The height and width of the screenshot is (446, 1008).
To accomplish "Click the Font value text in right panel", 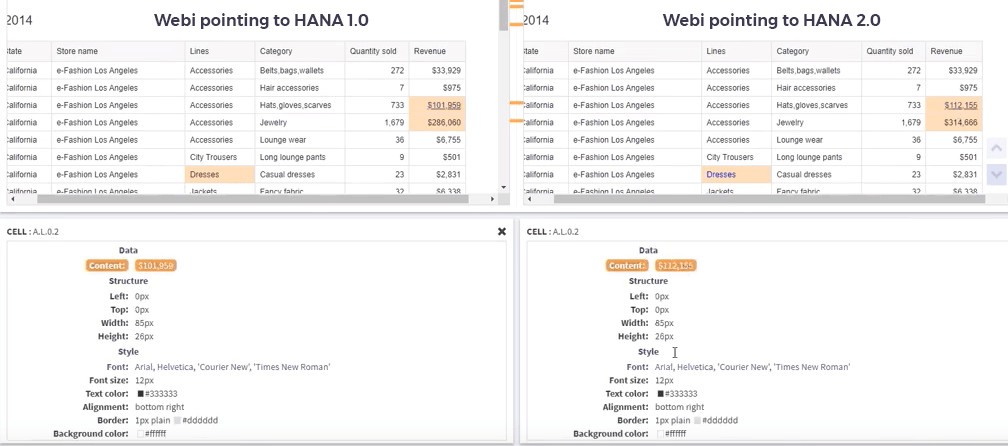I will (752, 367).
